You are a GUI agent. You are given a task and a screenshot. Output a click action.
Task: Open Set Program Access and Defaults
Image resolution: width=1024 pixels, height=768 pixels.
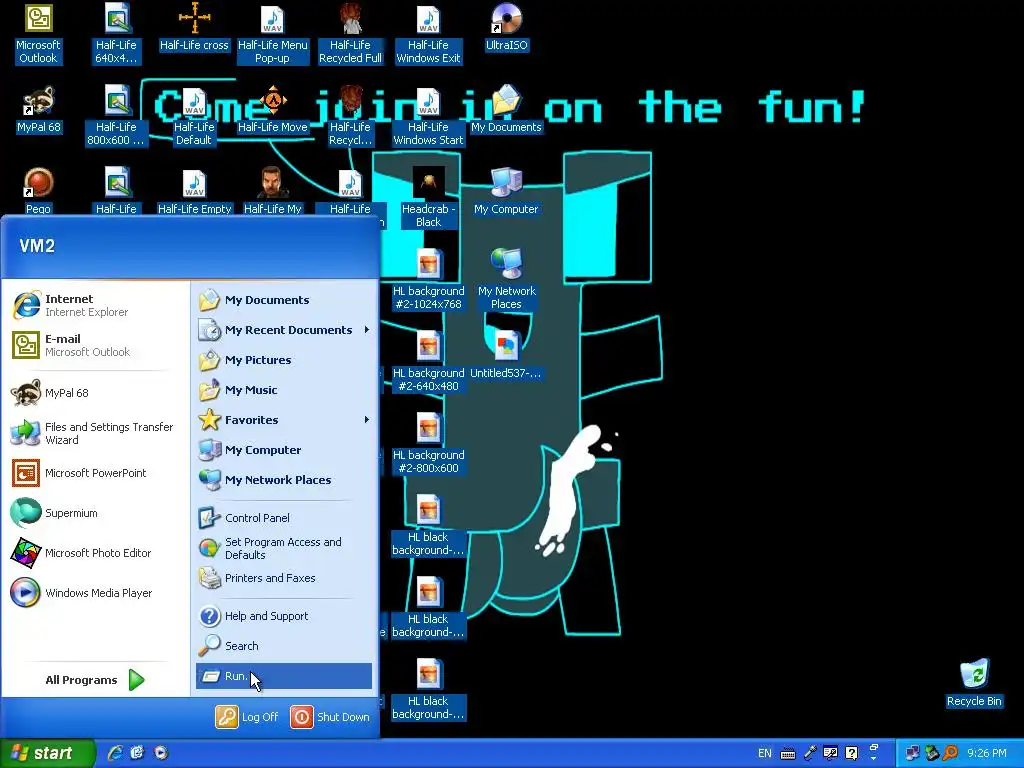284,548
